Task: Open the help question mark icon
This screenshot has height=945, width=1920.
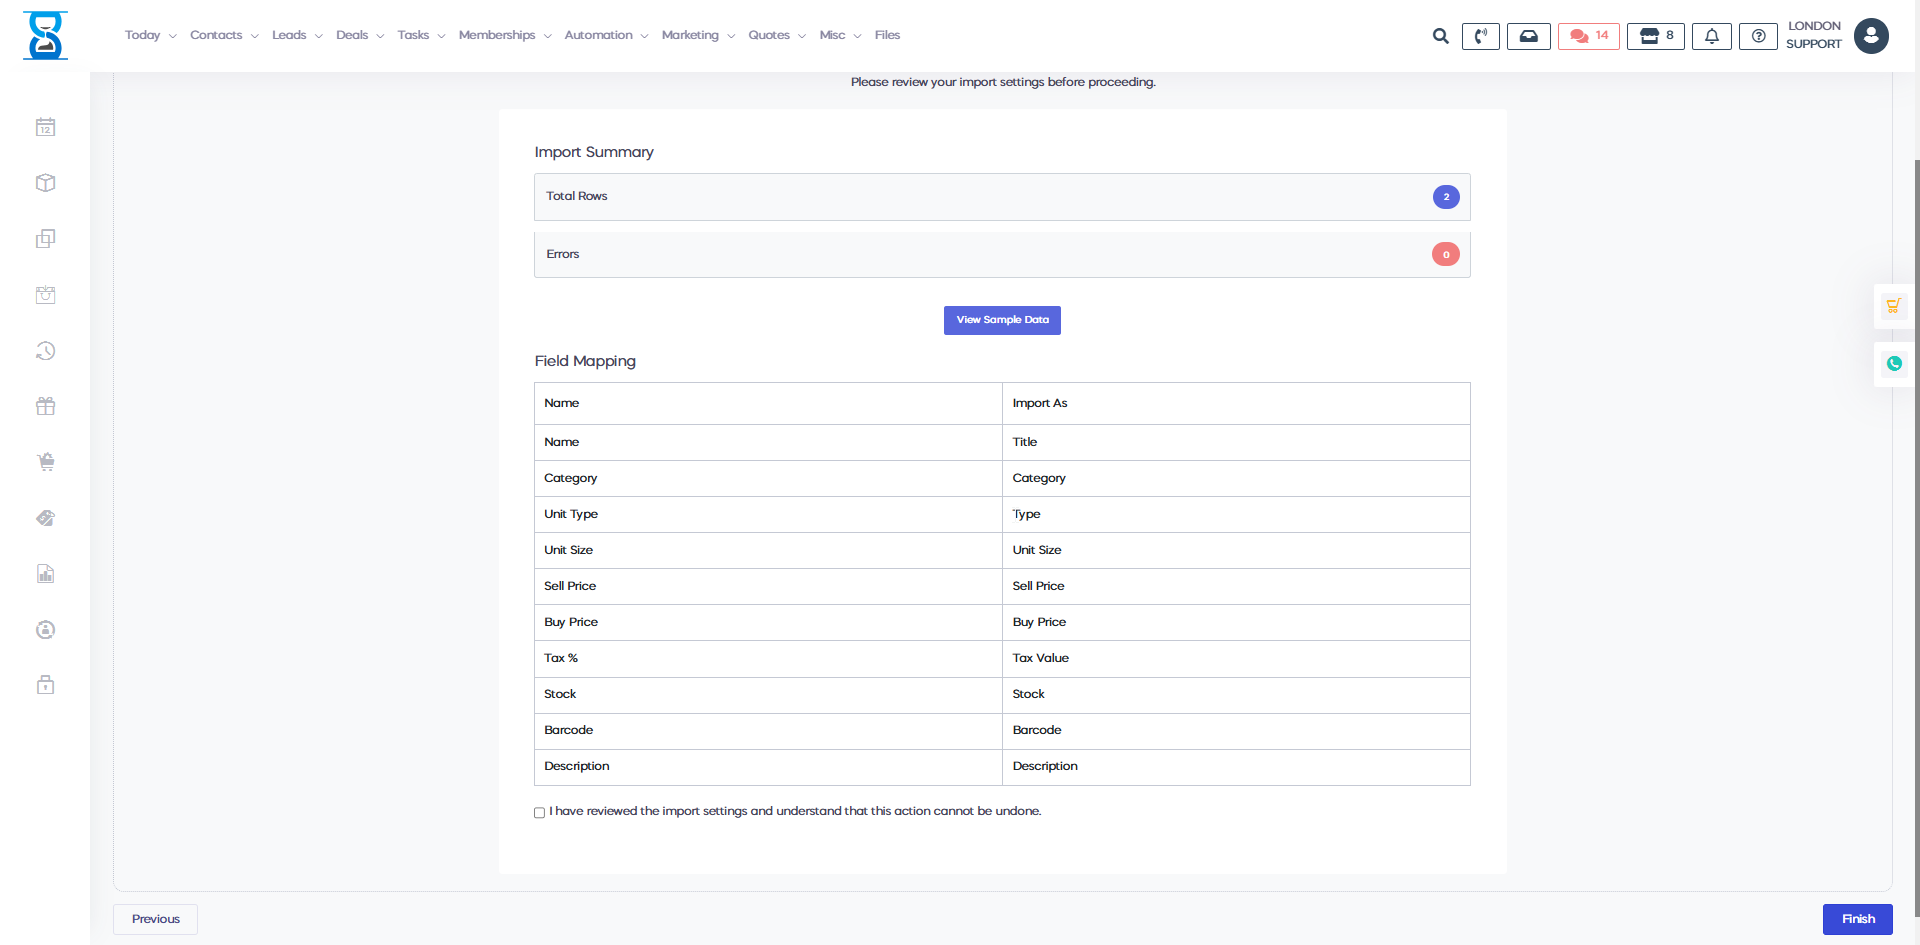Action: [1758, 36]
